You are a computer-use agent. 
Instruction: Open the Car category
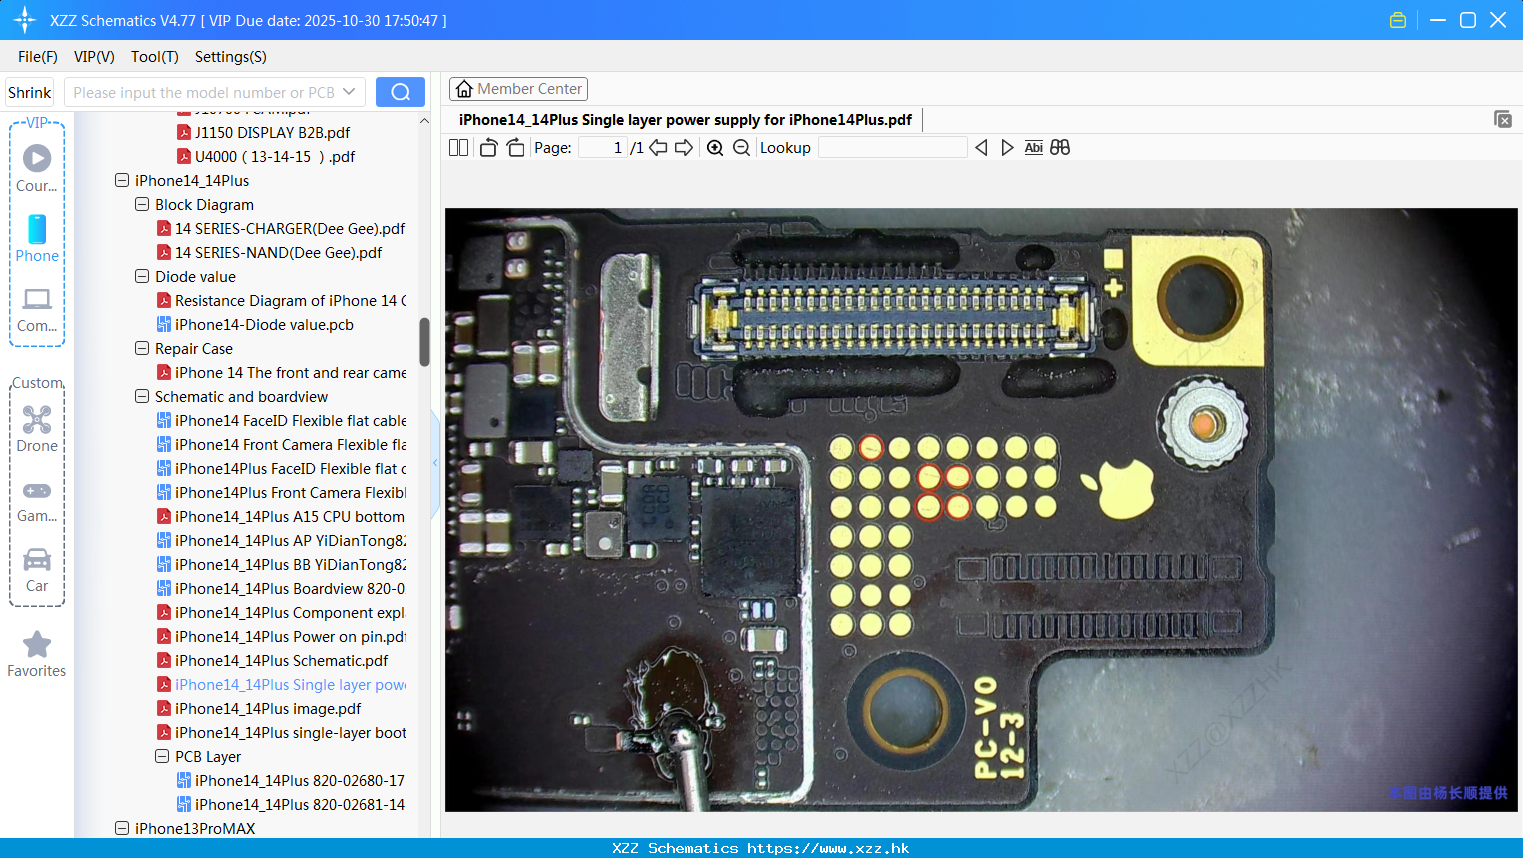click(x=37, y=570)
